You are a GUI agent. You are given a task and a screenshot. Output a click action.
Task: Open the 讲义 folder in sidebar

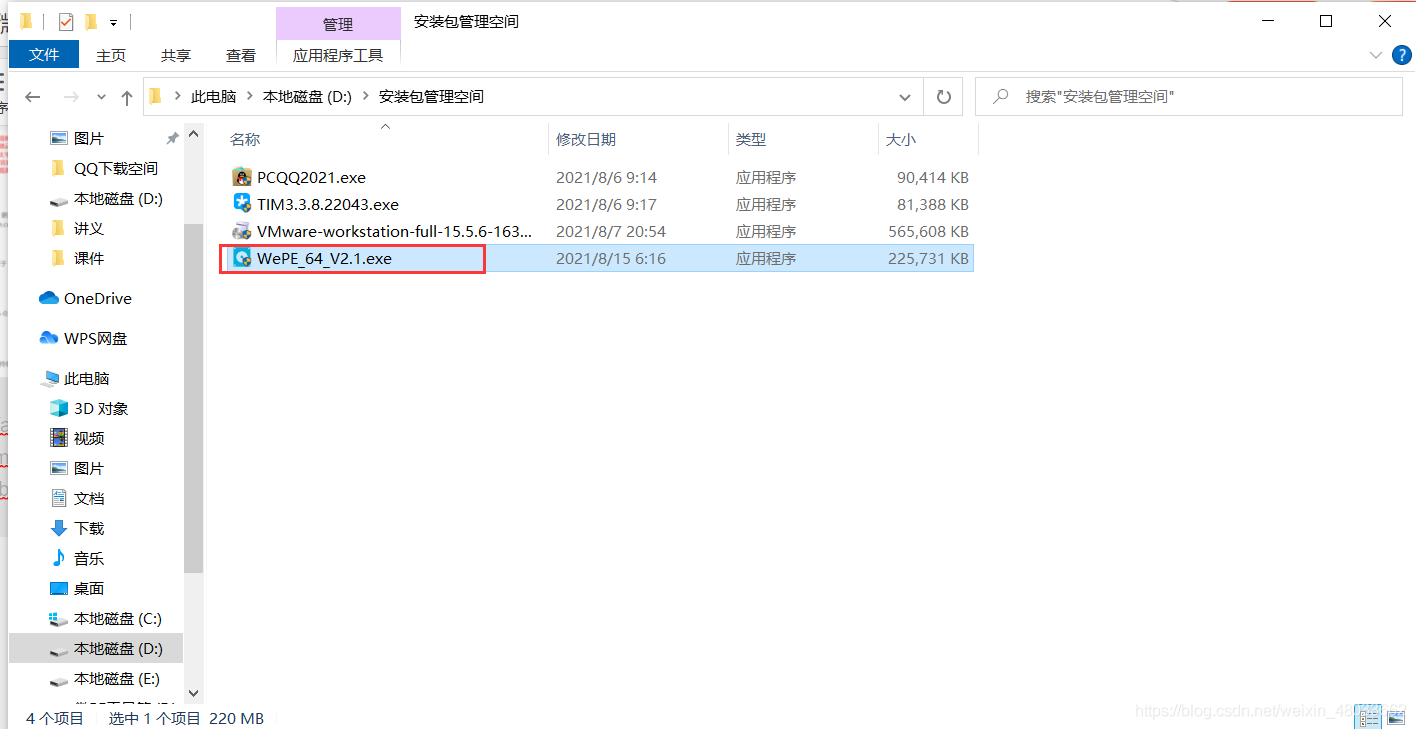pos(89,228)
